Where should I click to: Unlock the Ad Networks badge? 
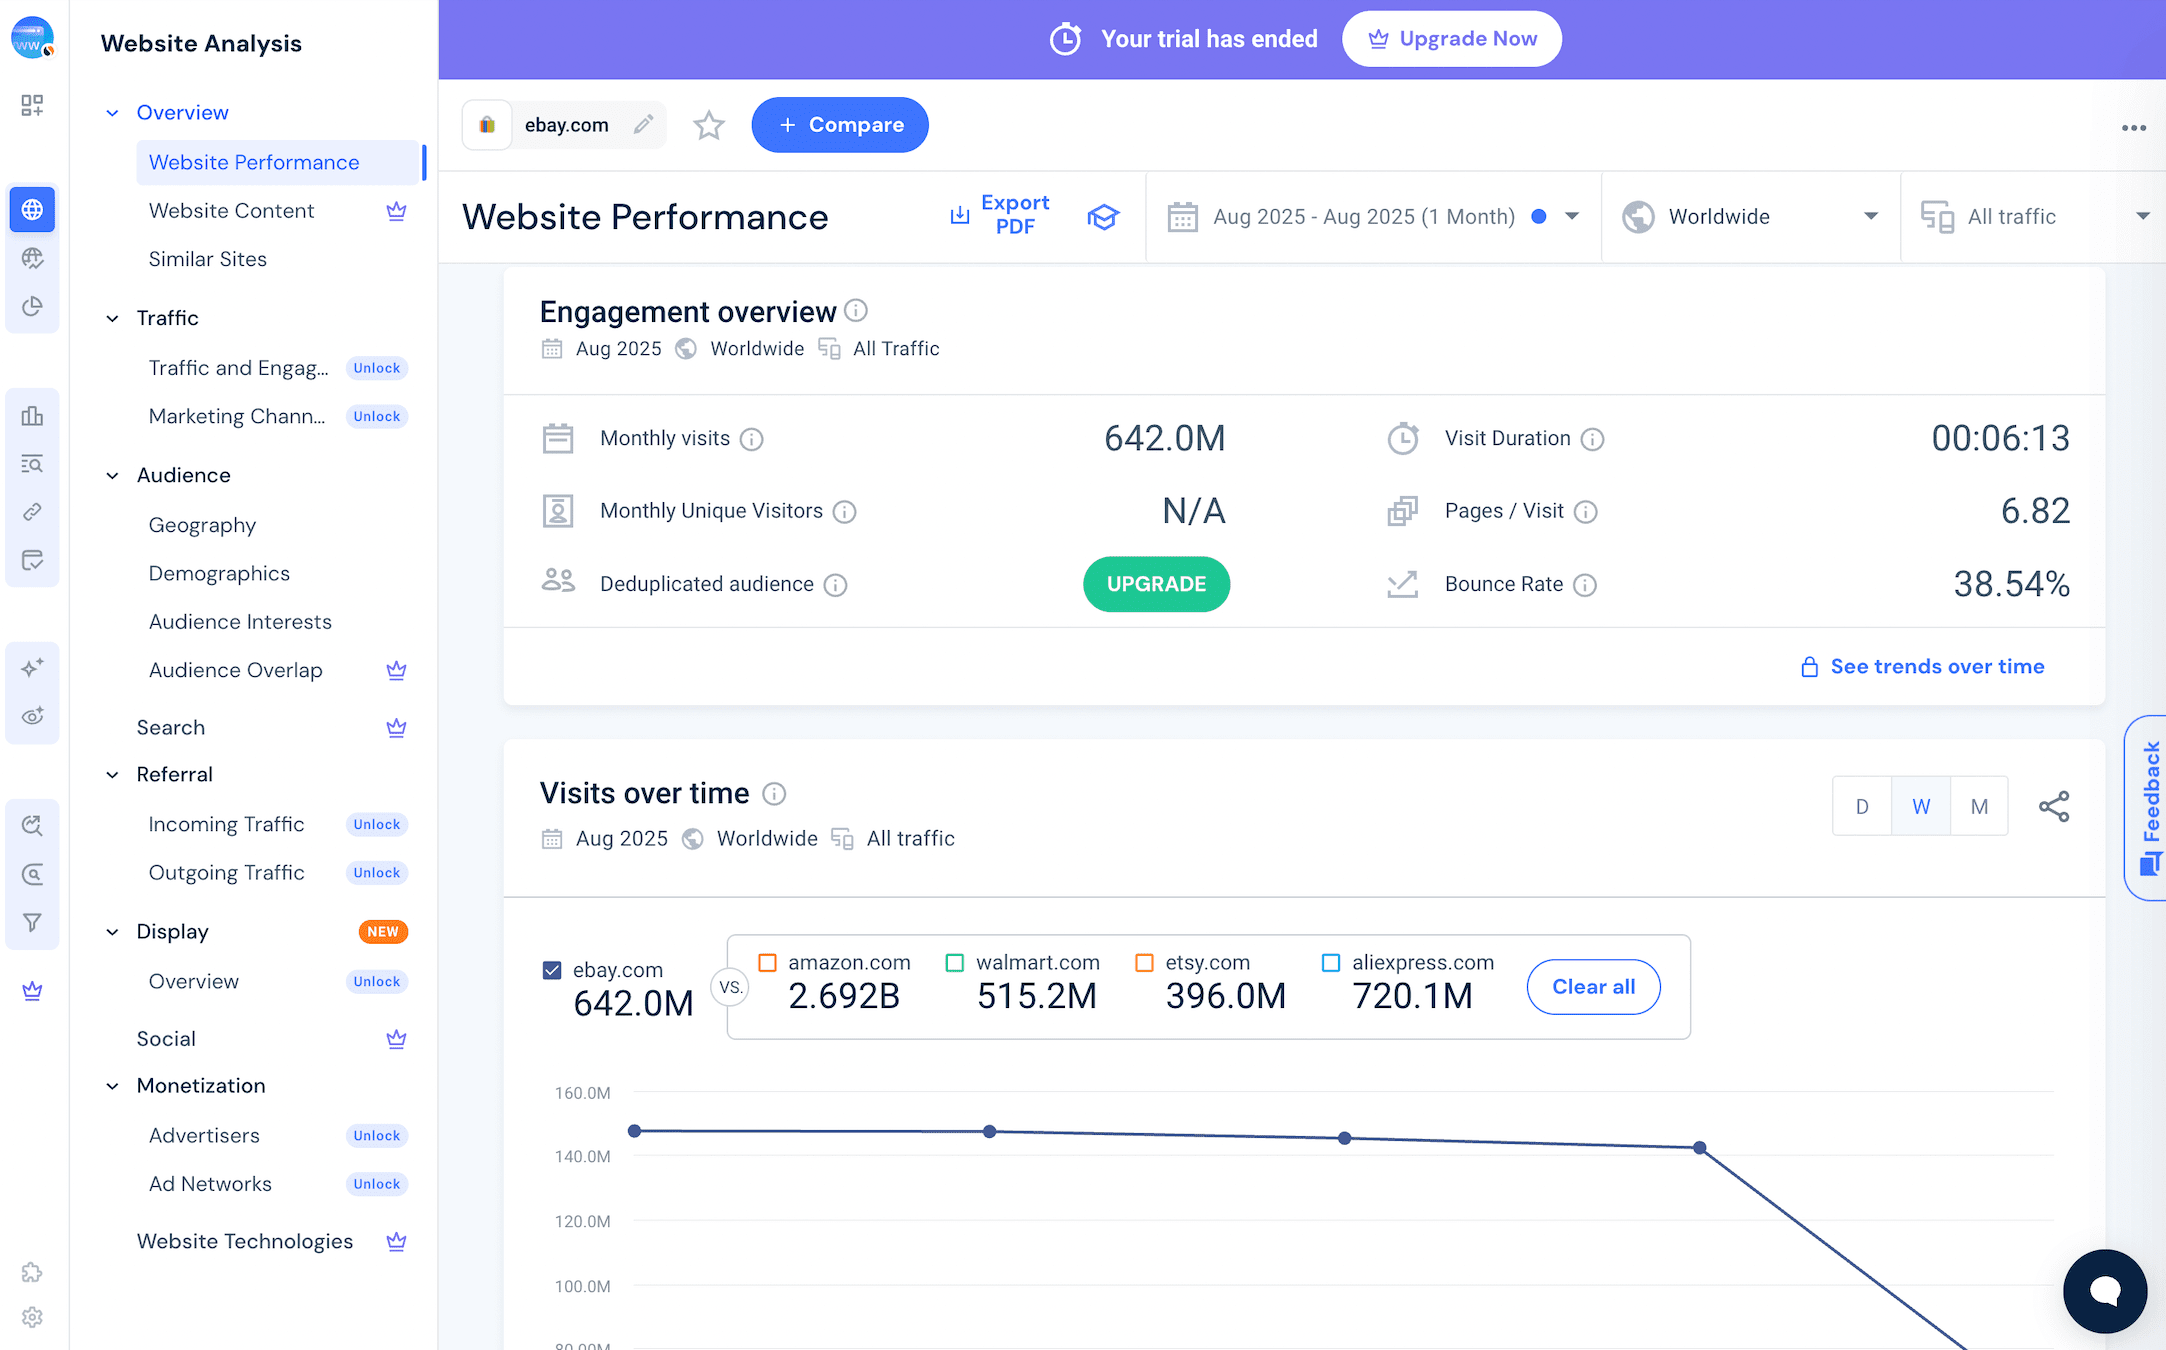point(376,1184)
